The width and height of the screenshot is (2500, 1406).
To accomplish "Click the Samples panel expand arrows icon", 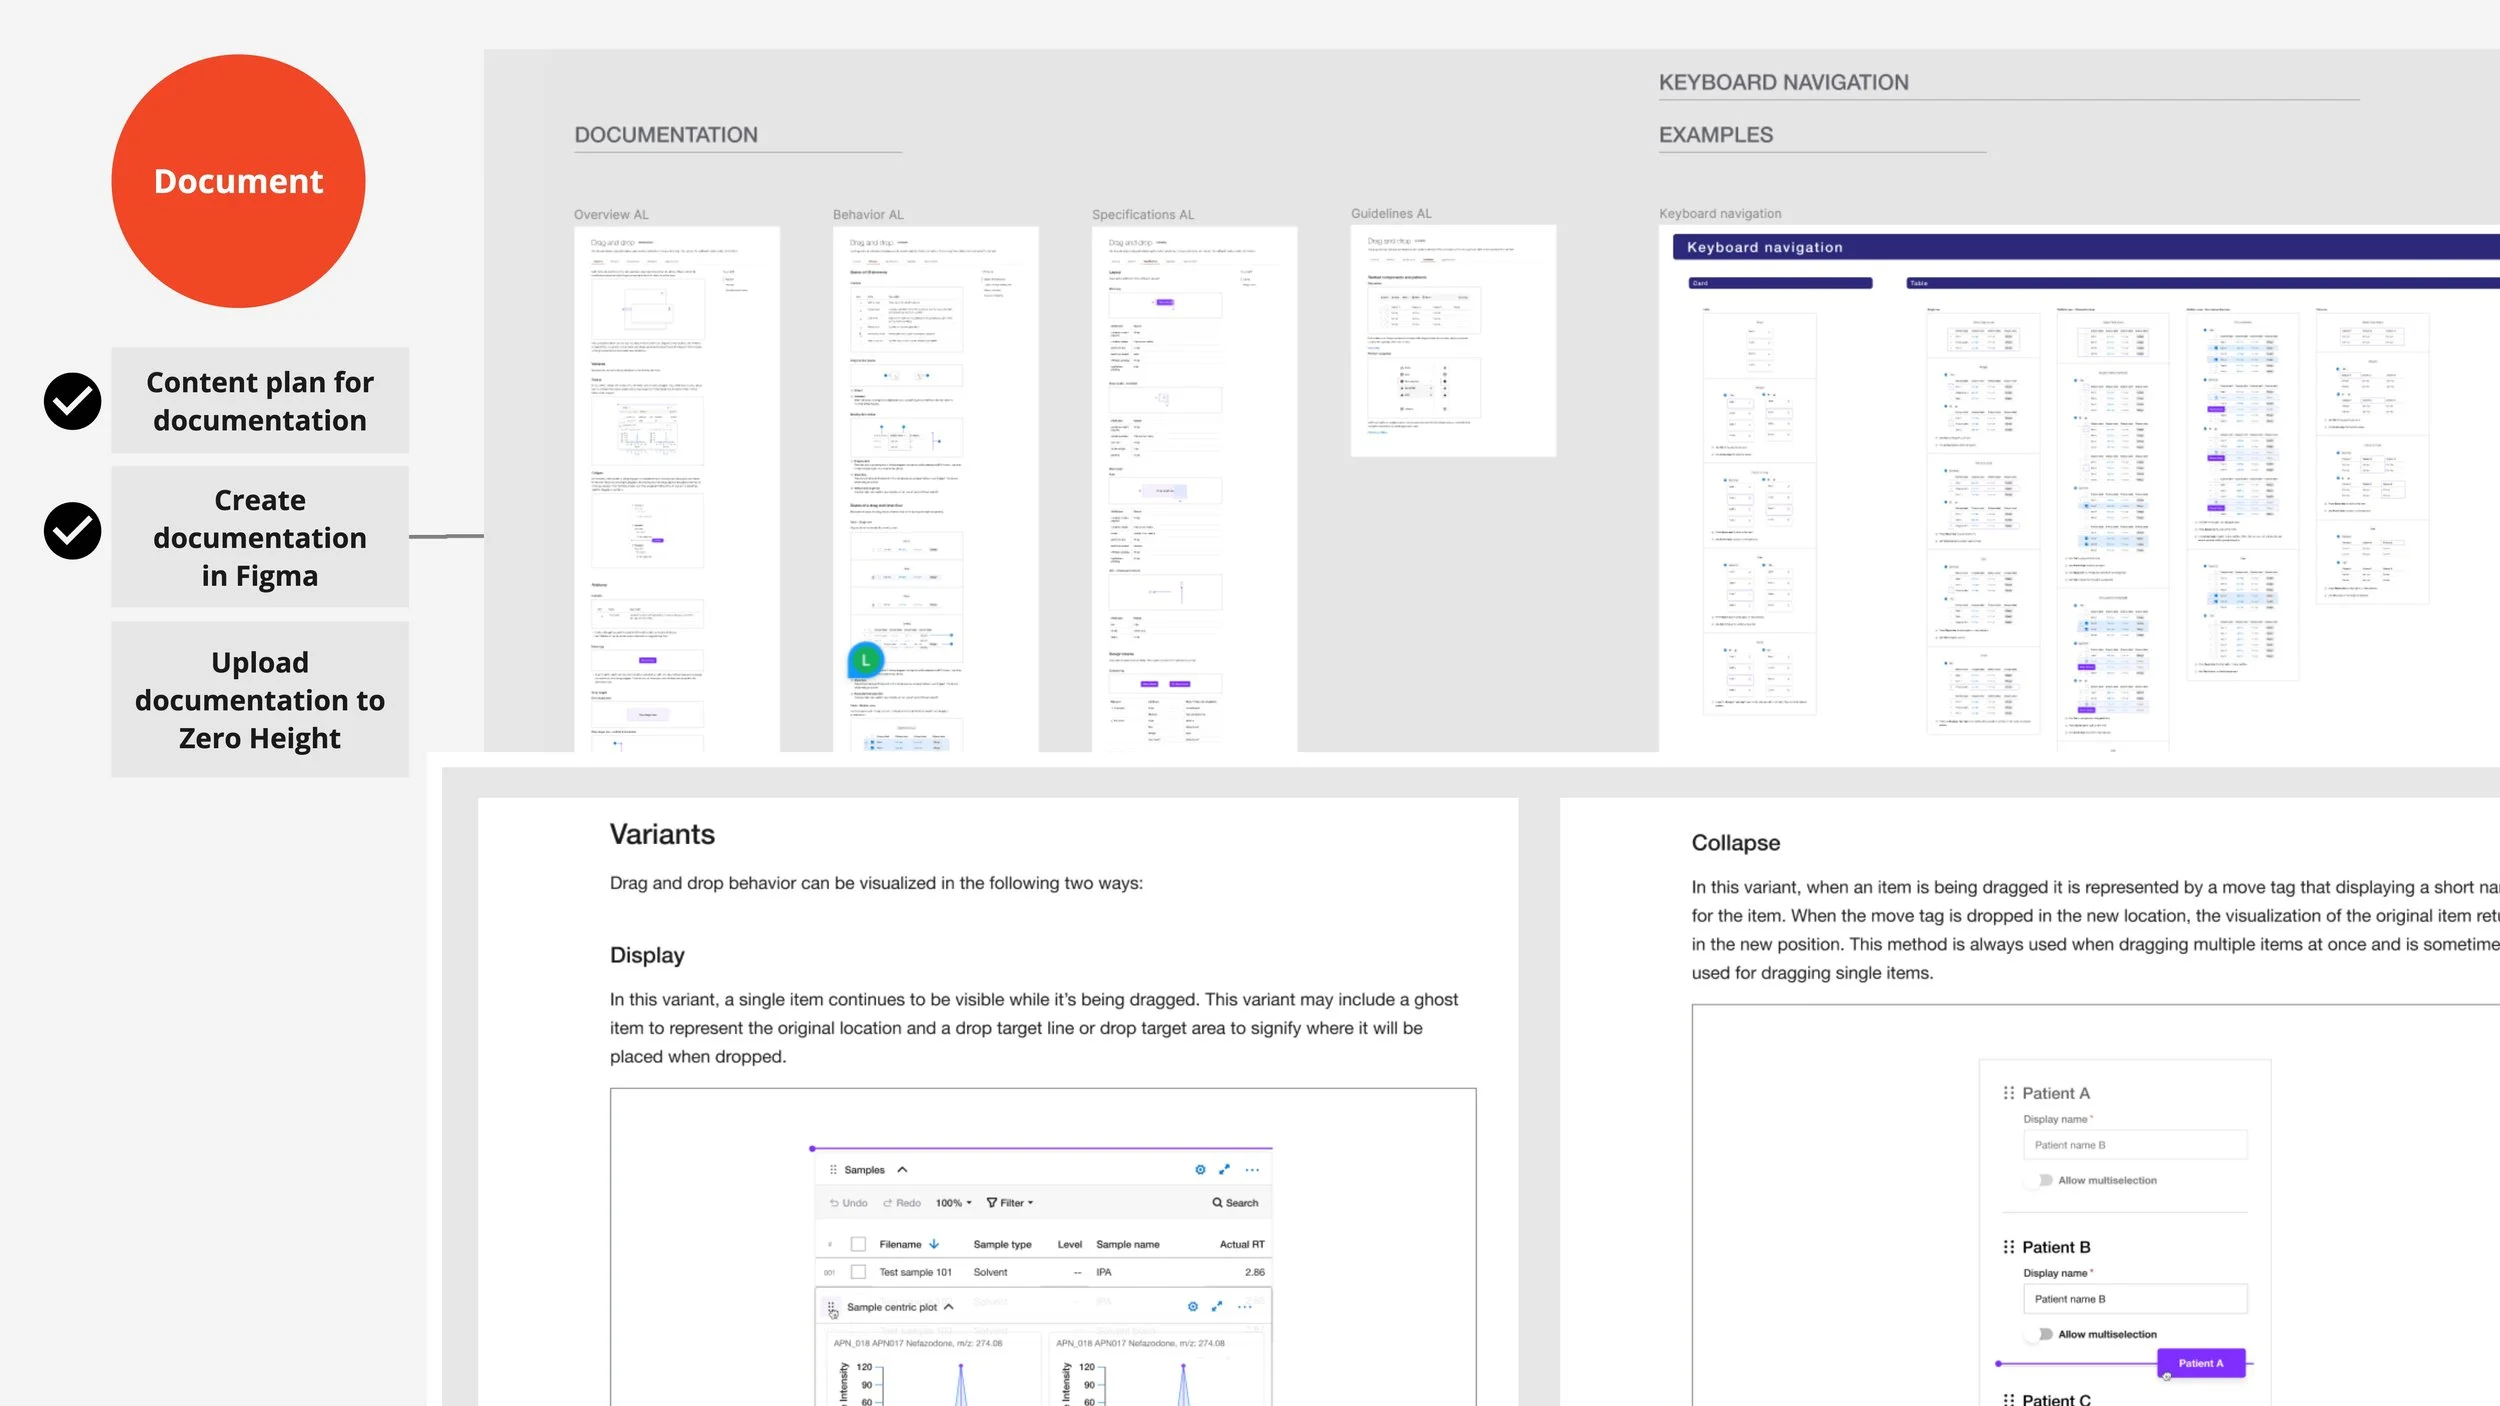I will 1224,1169.
